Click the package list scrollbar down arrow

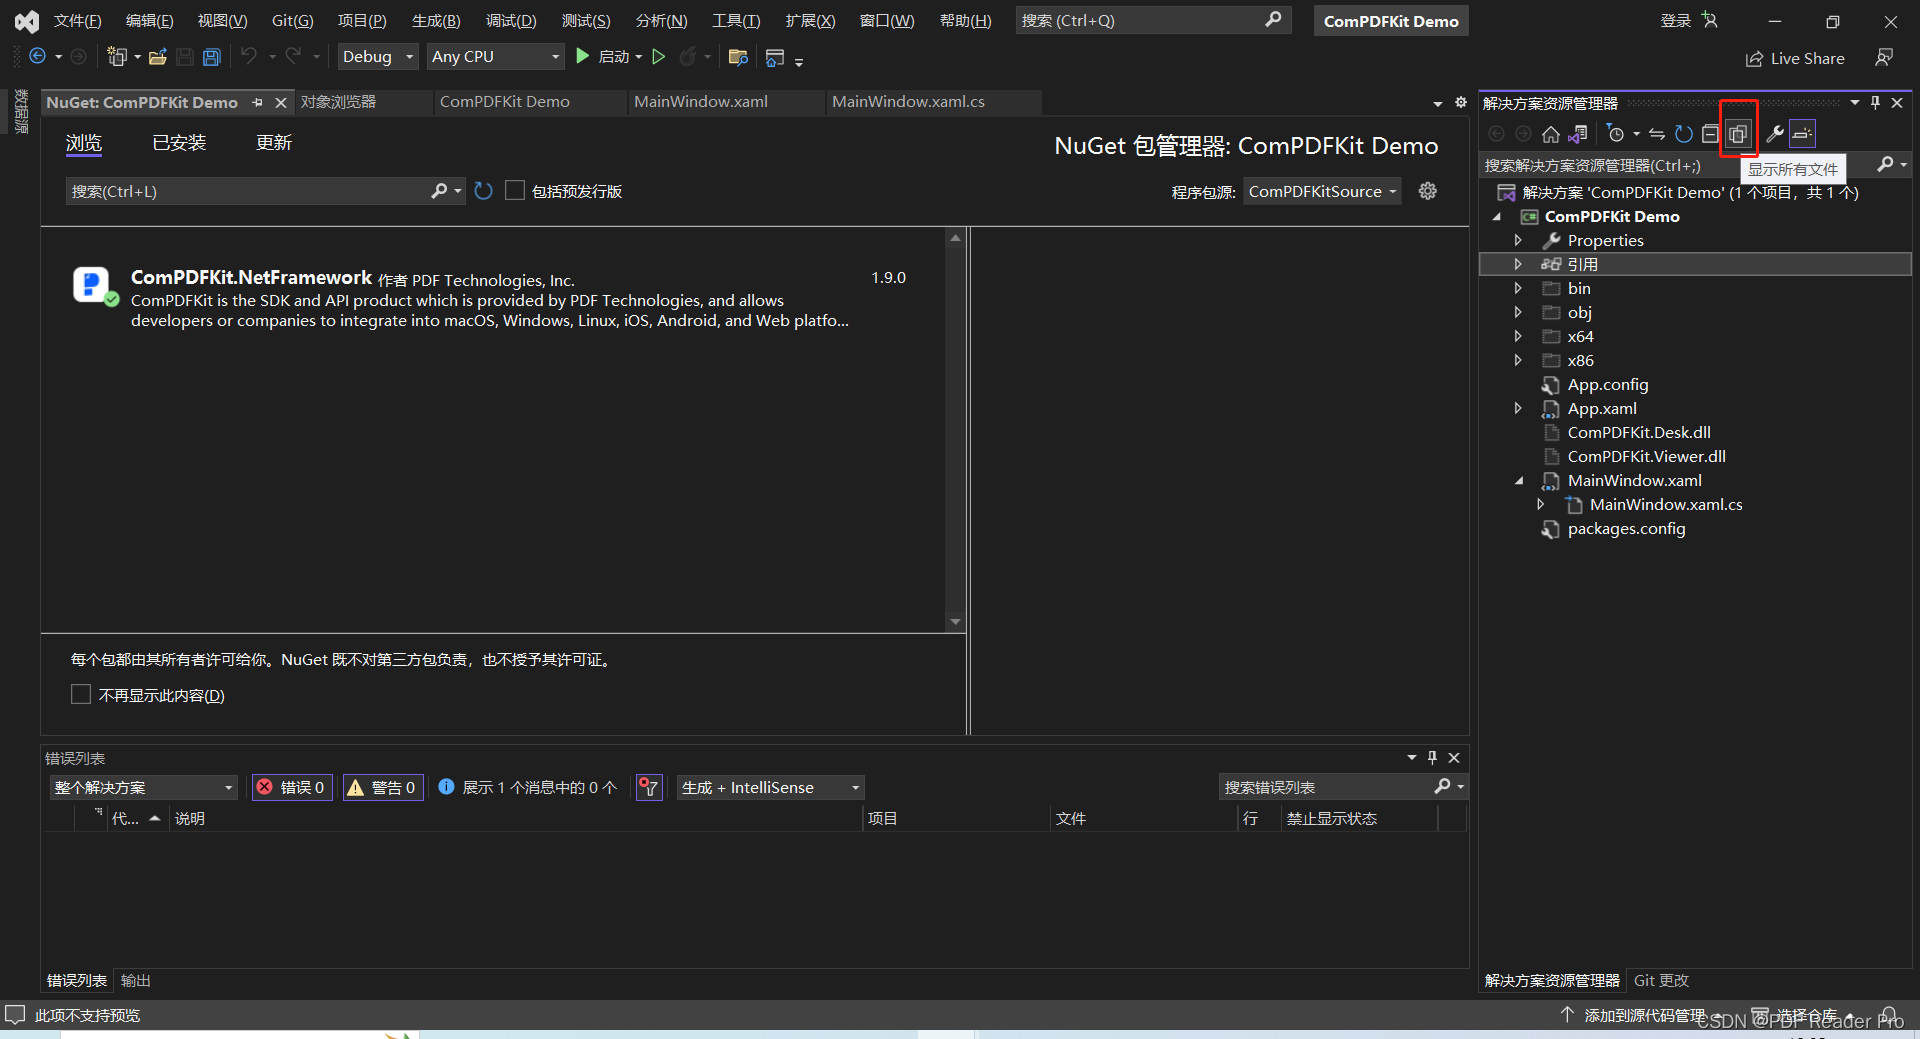955,622
